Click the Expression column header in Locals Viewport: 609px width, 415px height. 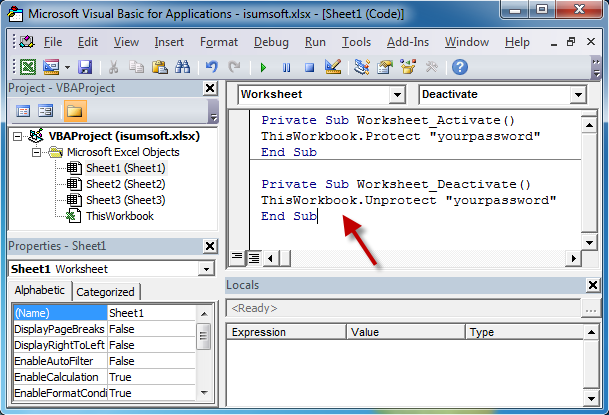click(286, 332)
